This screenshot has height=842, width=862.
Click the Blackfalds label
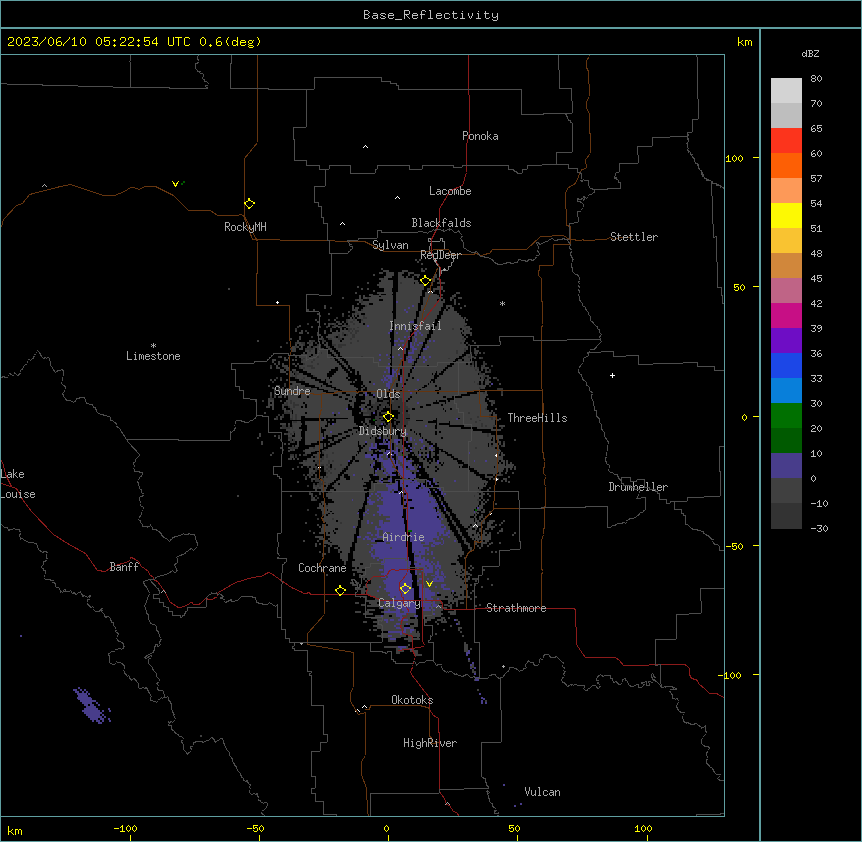441,223
